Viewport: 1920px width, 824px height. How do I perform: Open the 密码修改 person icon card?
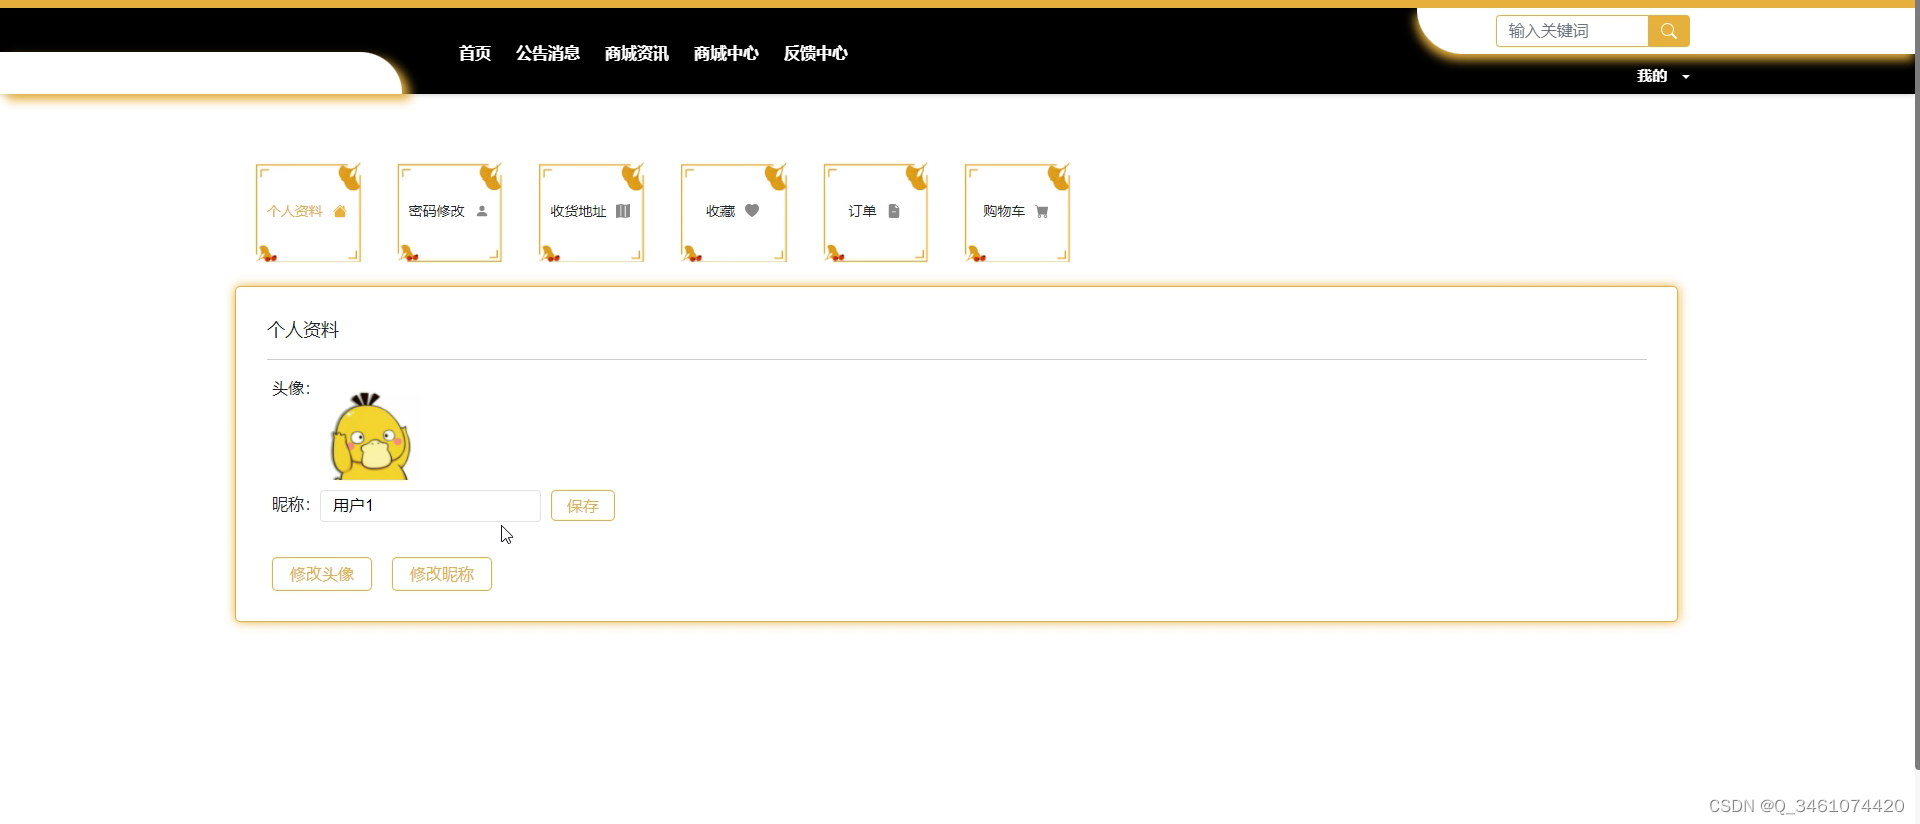(449, 212)
